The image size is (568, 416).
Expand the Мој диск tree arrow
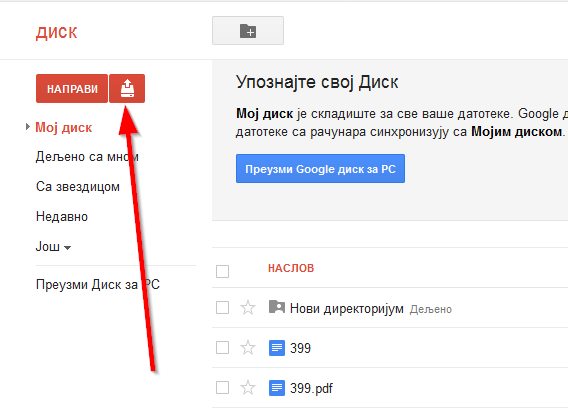coord(28,127)
